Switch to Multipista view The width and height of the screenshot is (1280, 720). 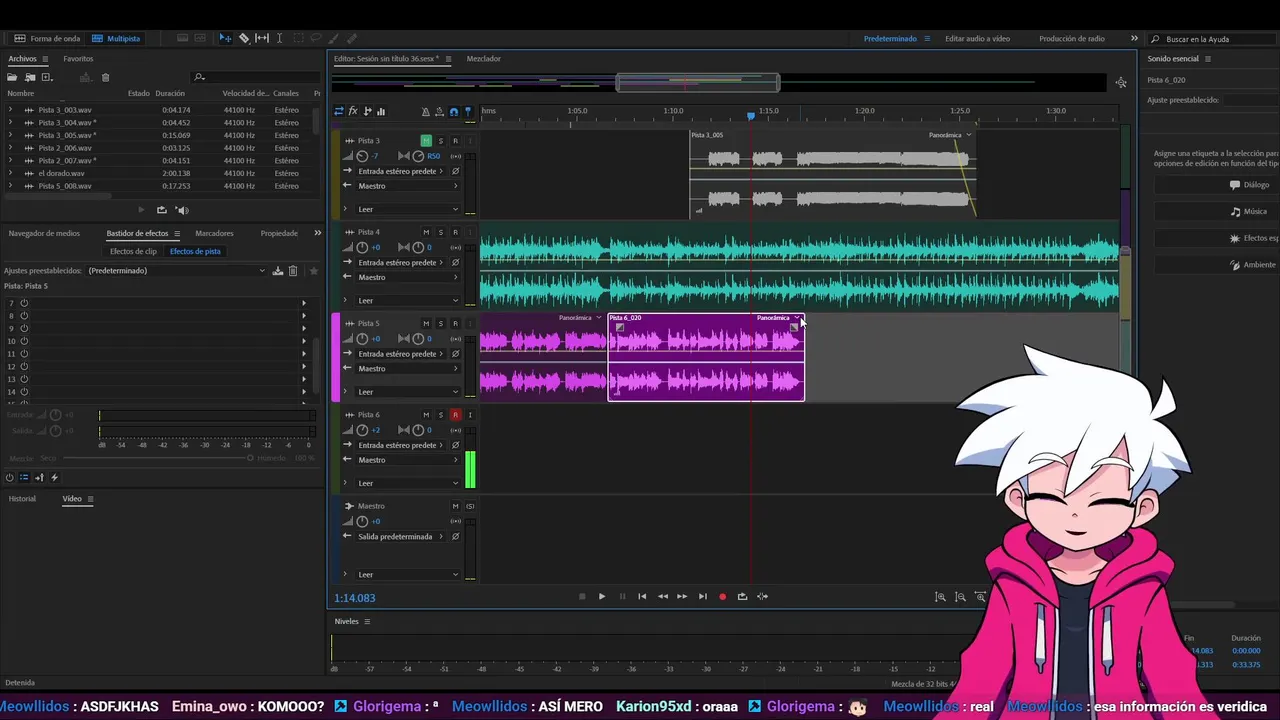click(x=116, y=38)
